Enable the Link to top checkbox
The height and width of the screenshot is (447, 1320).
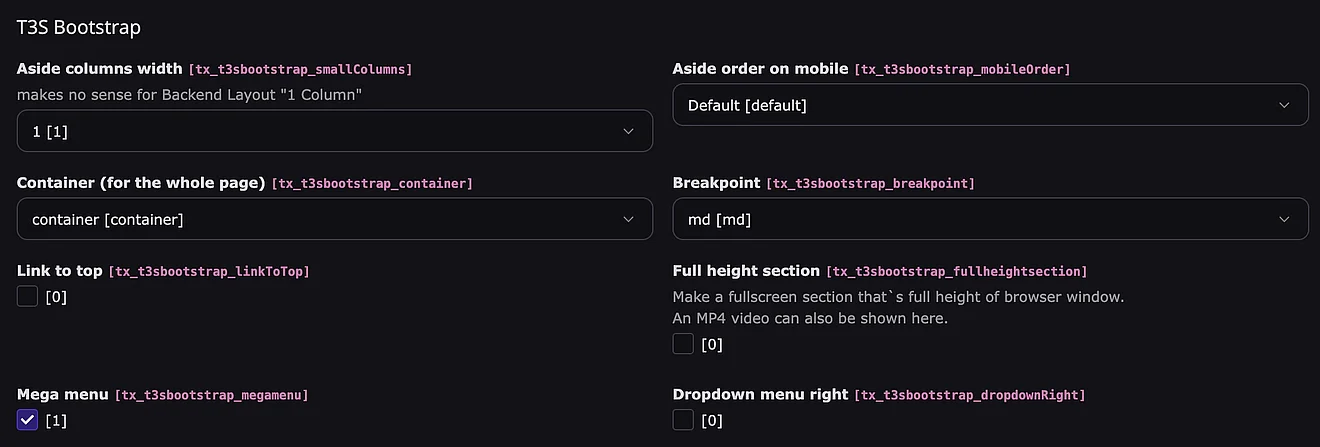pyautogui.click(x=28, y=296)
